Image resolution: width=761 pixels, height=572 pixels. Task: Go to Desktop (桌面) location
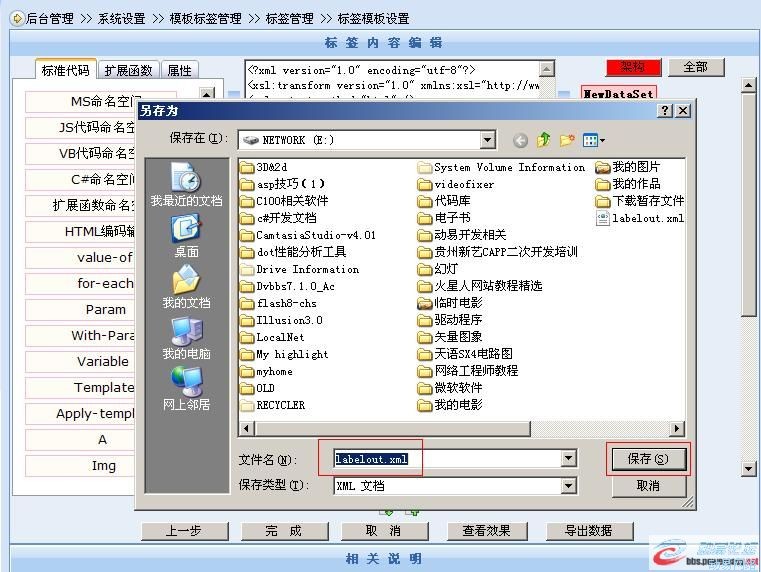click(x=186, y=236)
